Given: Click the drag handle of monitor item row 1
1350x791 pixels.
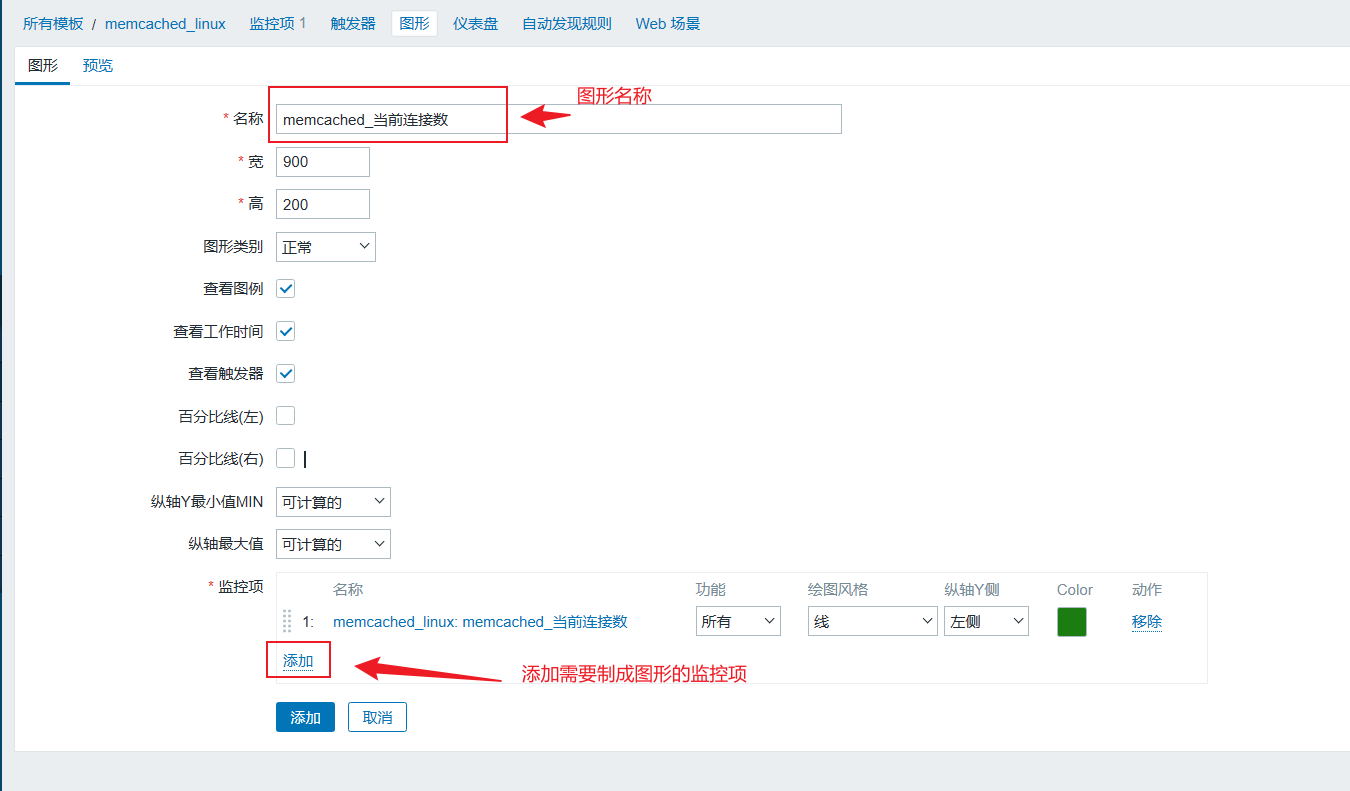Looking at the screenshot, I should point(287,621).
